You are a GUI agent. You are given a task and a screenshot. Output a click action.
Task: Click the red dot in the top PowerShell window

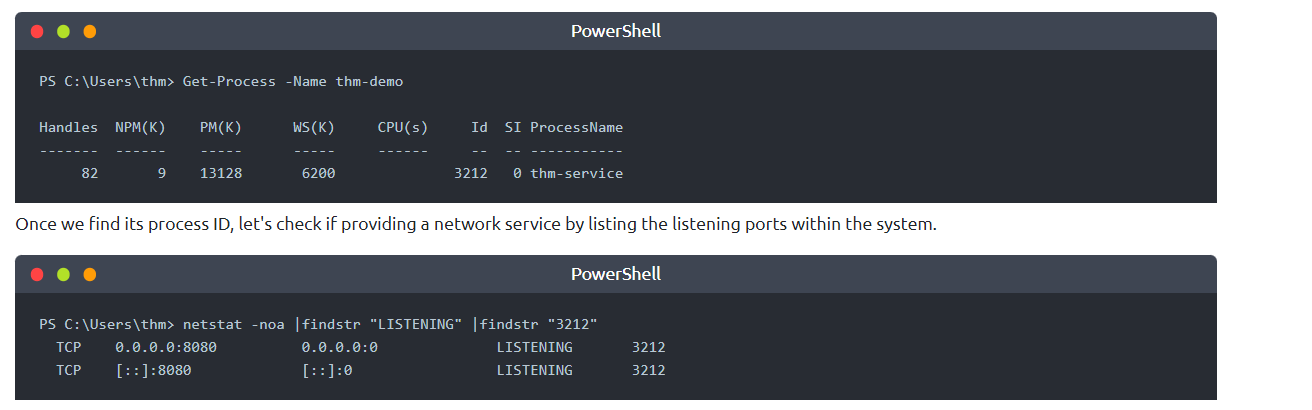pos(37,31)
